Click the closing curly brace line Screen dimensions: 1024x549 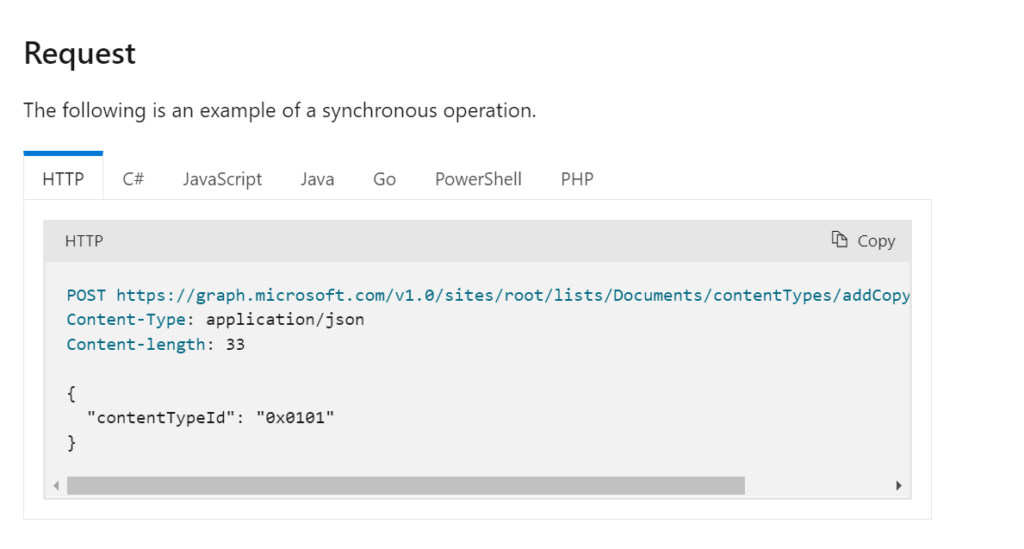71,443
